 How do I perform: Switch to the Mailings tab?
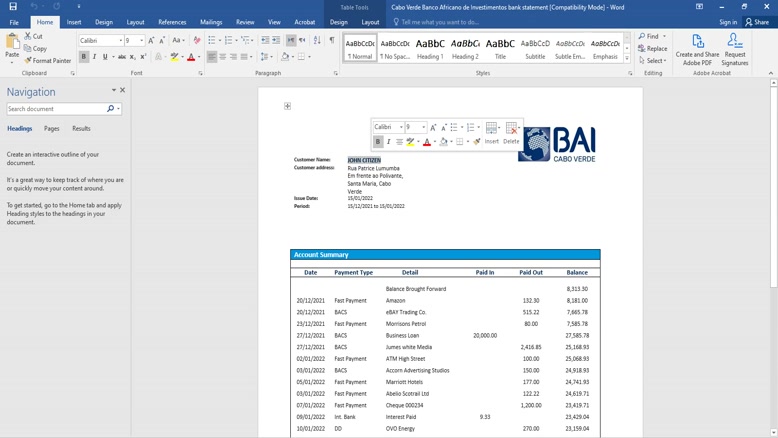211,22
